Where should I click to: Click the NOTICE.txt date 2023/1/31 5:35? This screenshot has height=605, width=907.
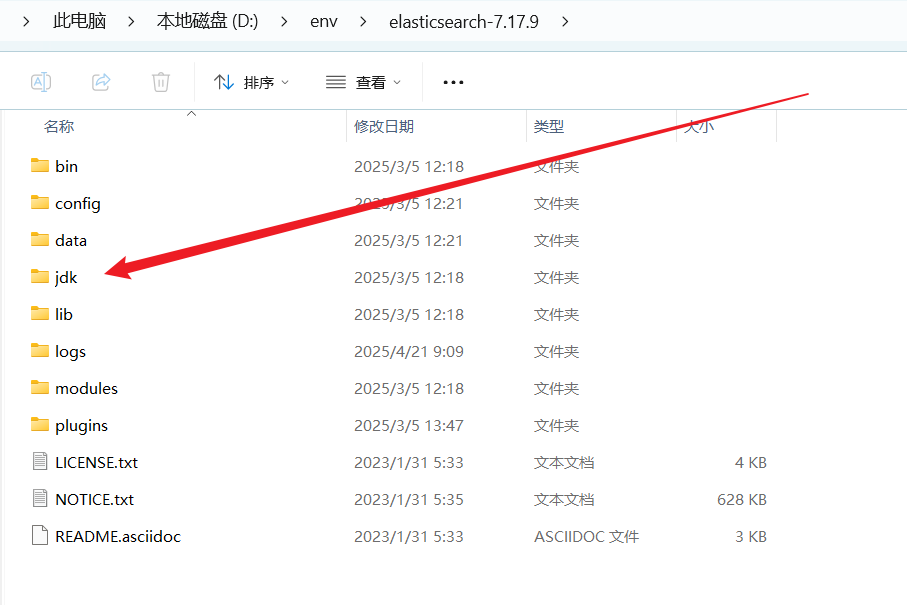tap(408, 500)
